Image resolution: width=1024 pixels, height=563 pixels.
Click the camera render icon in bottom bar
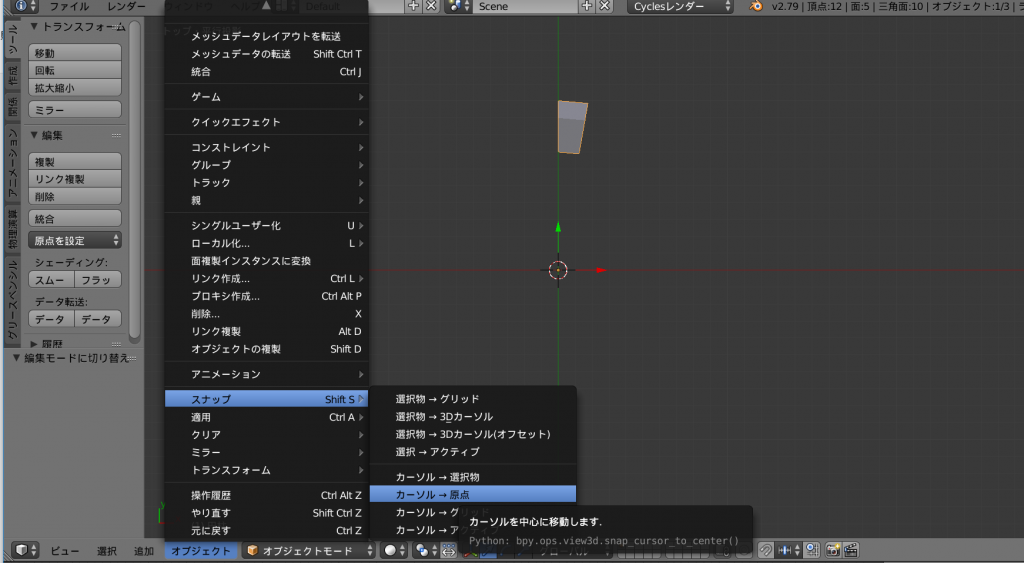coord(832,551)
